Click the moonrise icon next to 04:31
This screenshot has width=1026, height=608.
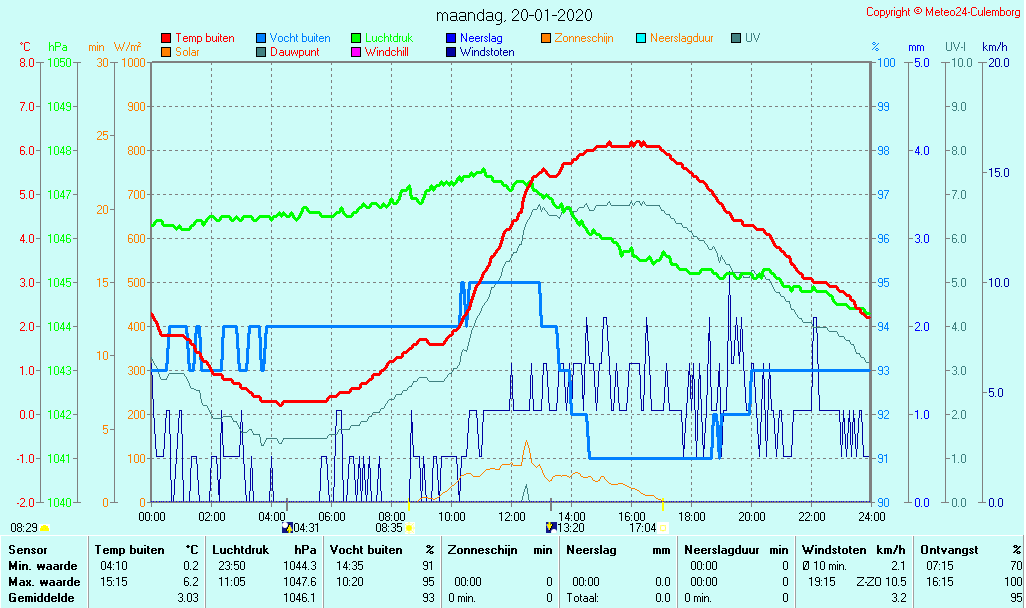(x=288, y=528)
